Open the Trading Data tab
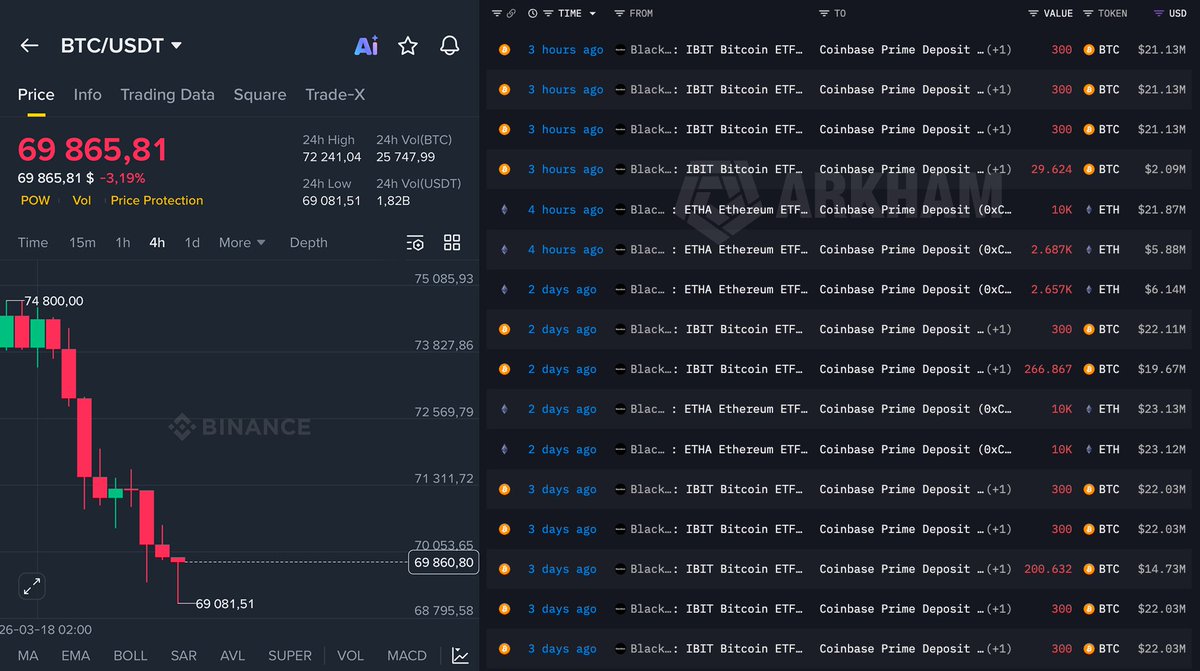Image resolution: width=1200 pixels, height=671 pixels. tap(167, 94)
